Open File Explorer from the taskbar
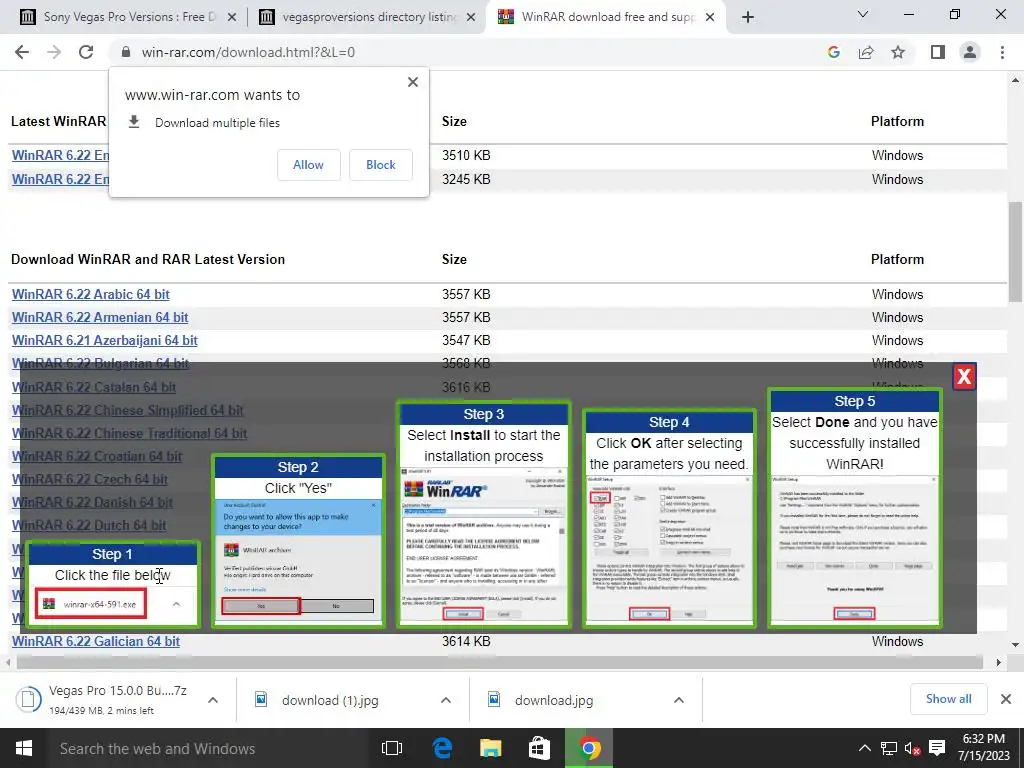Screen dimensions: 1024x768 tap(490, 748)
